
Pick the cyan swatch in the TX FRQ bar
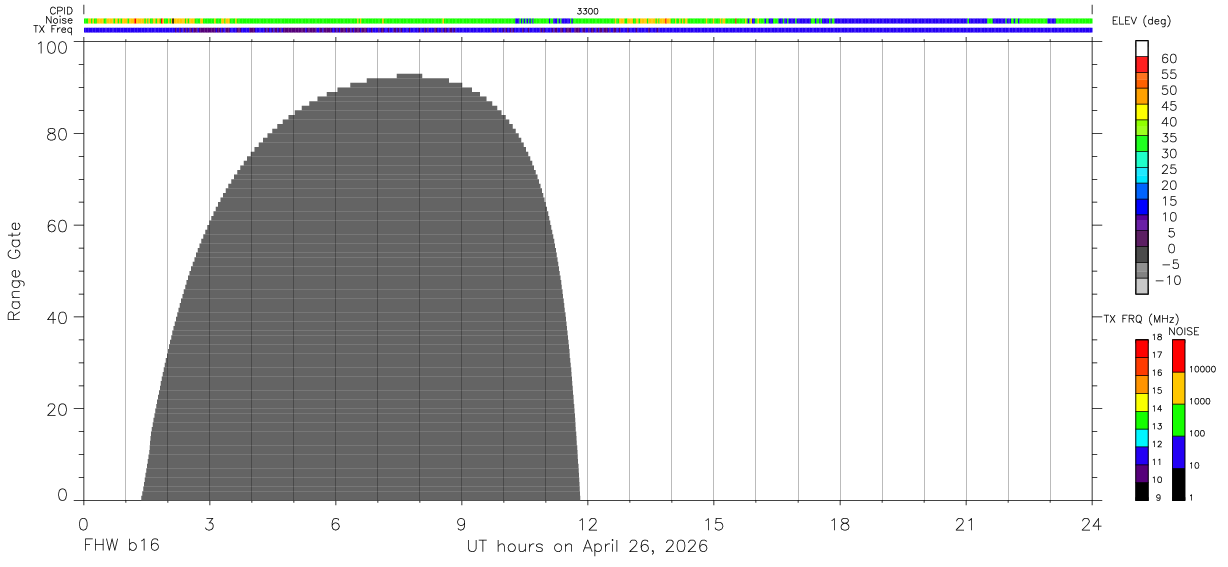pos(1142,438)
